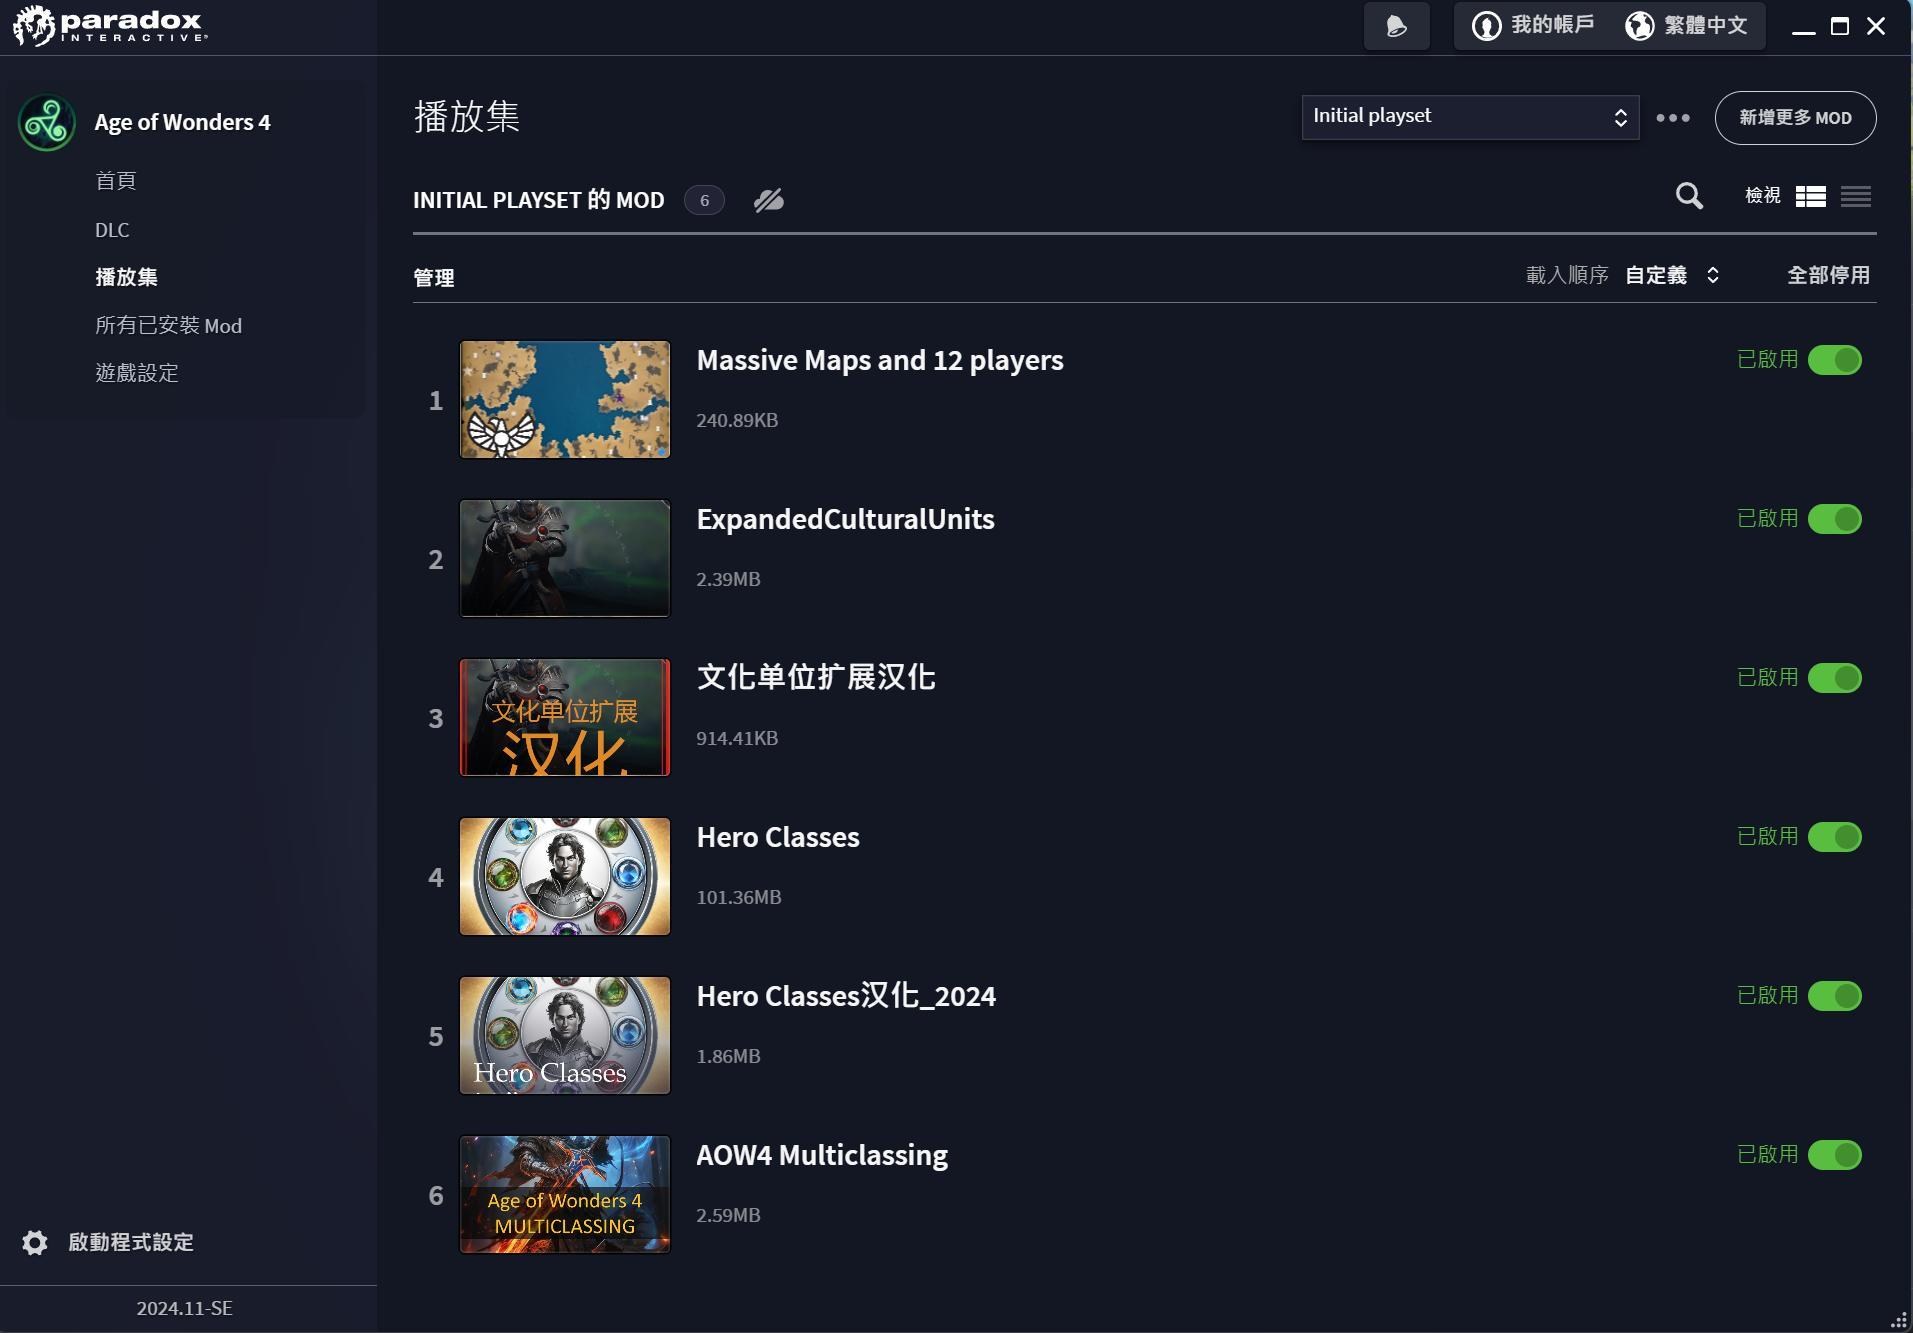Click Hero Classes汉化_2024 thumbnail
The width and height of the screenshot is (1913, 1333).
(x=565, y=1036)
